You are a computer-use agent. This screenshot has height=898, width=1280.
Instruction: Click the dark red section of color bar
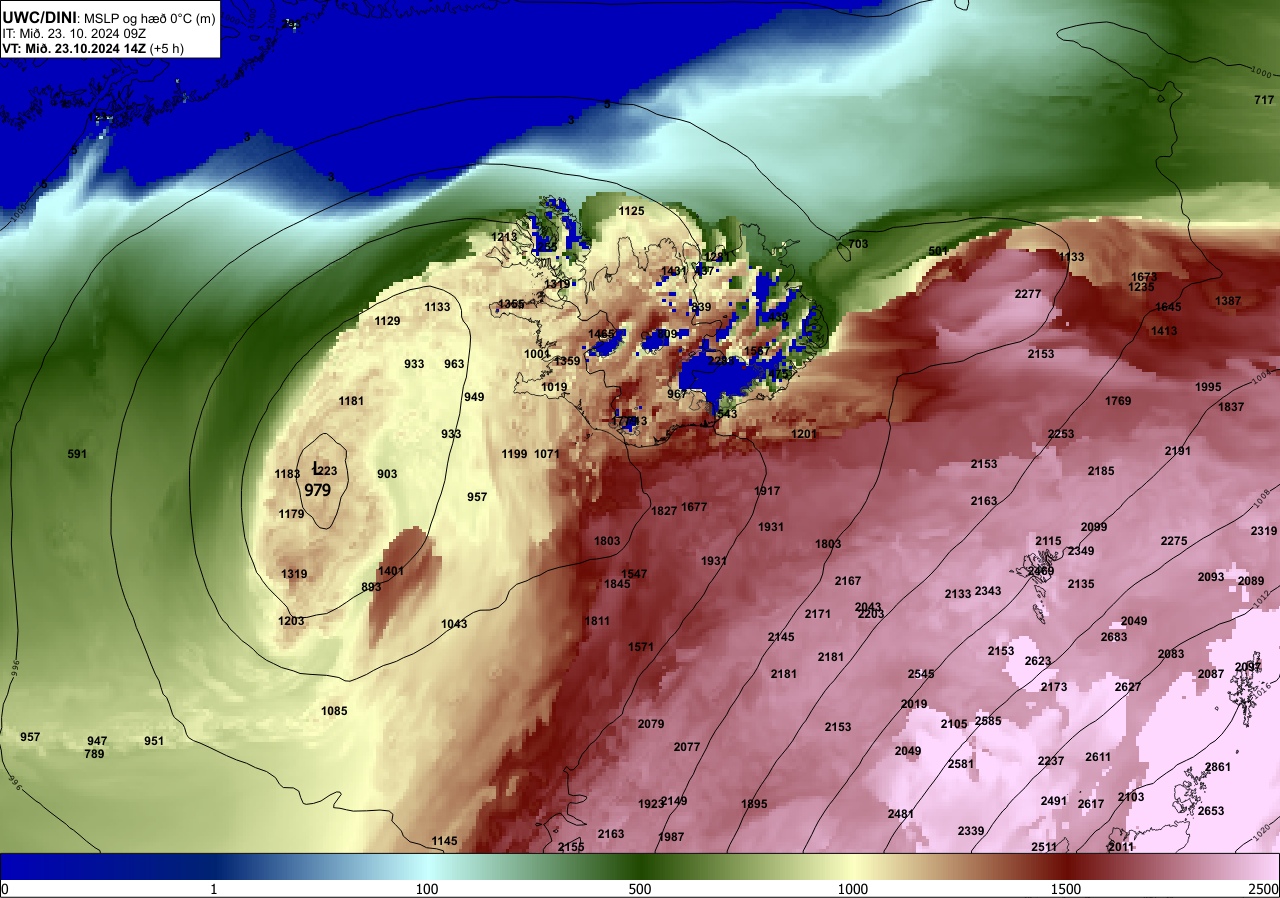pyautogui.click(x=1066, y=866)
